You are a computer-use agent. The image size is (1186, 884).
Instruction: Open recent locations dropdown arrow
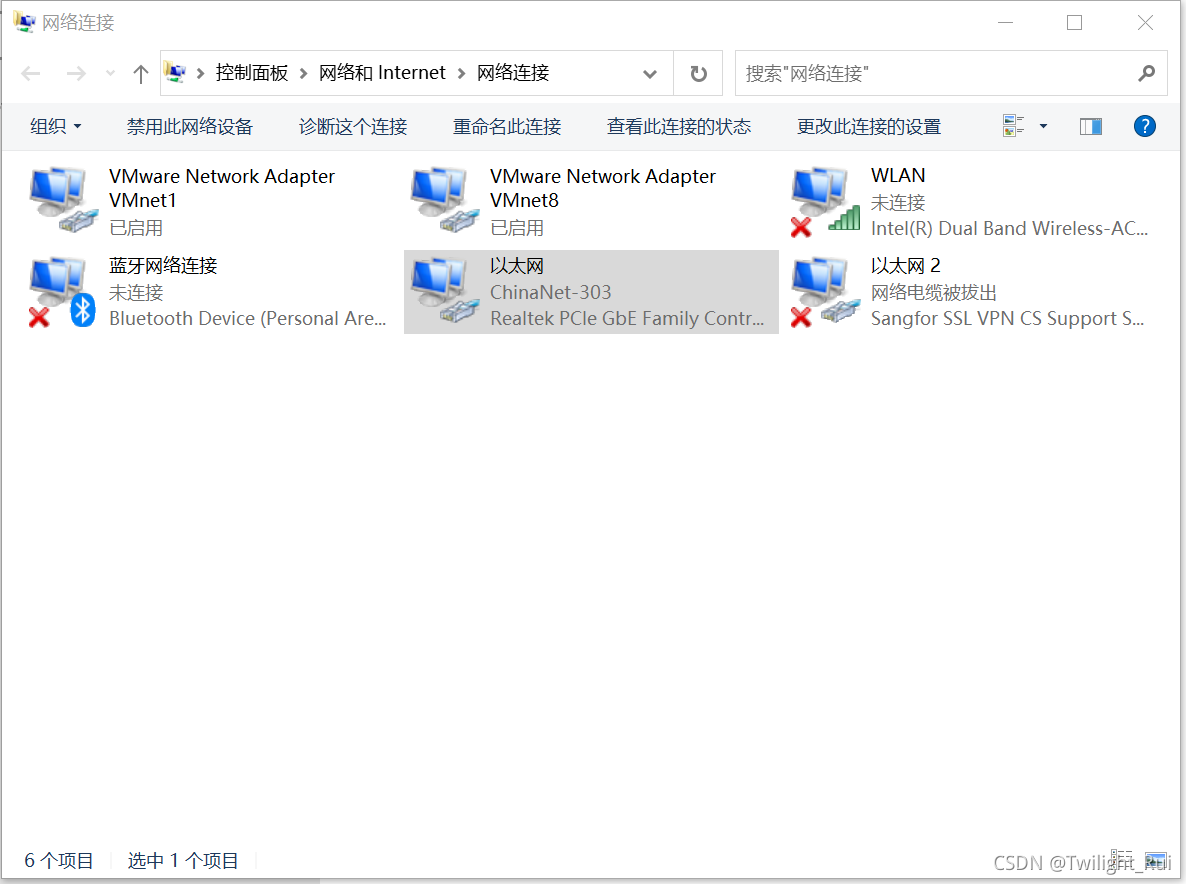coord(110,73)
